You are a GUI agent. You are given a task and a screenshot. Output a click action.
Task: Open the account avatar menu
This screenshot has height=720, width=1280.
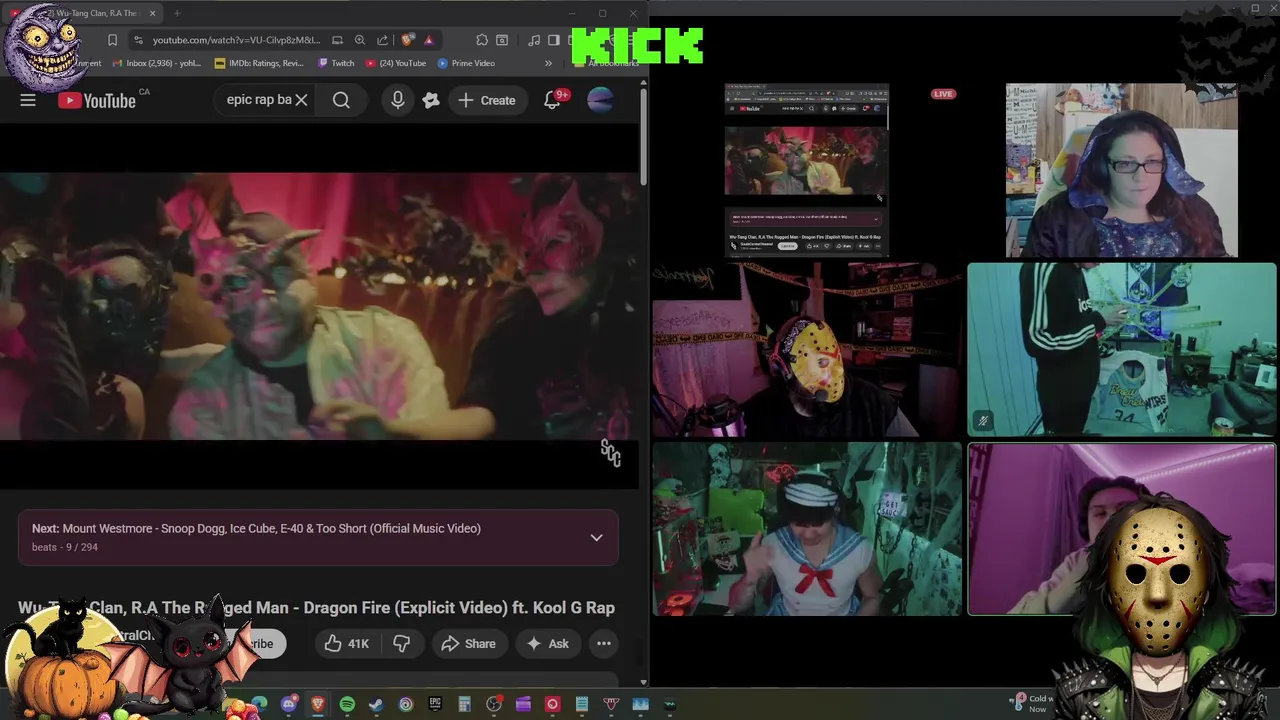(600, 100)
